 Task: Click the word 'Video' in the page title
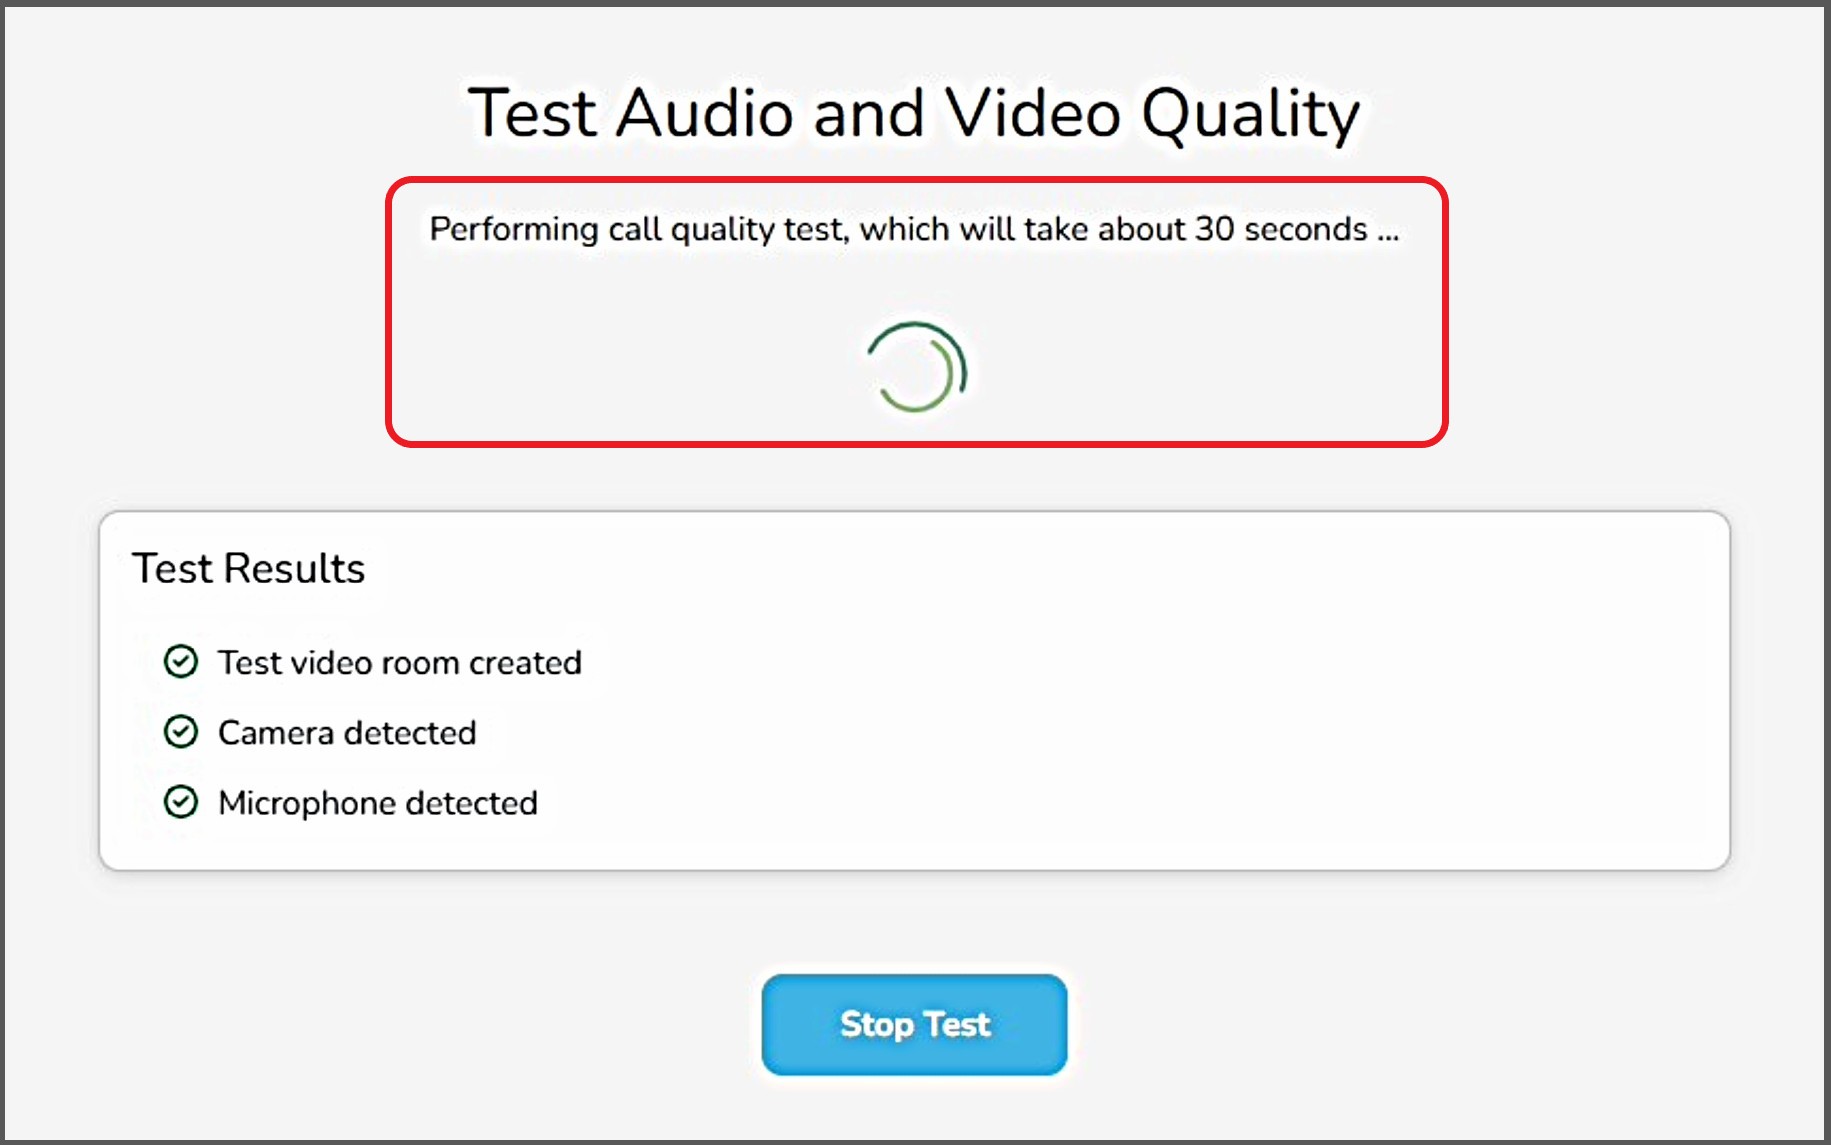tap(1033, 112)
